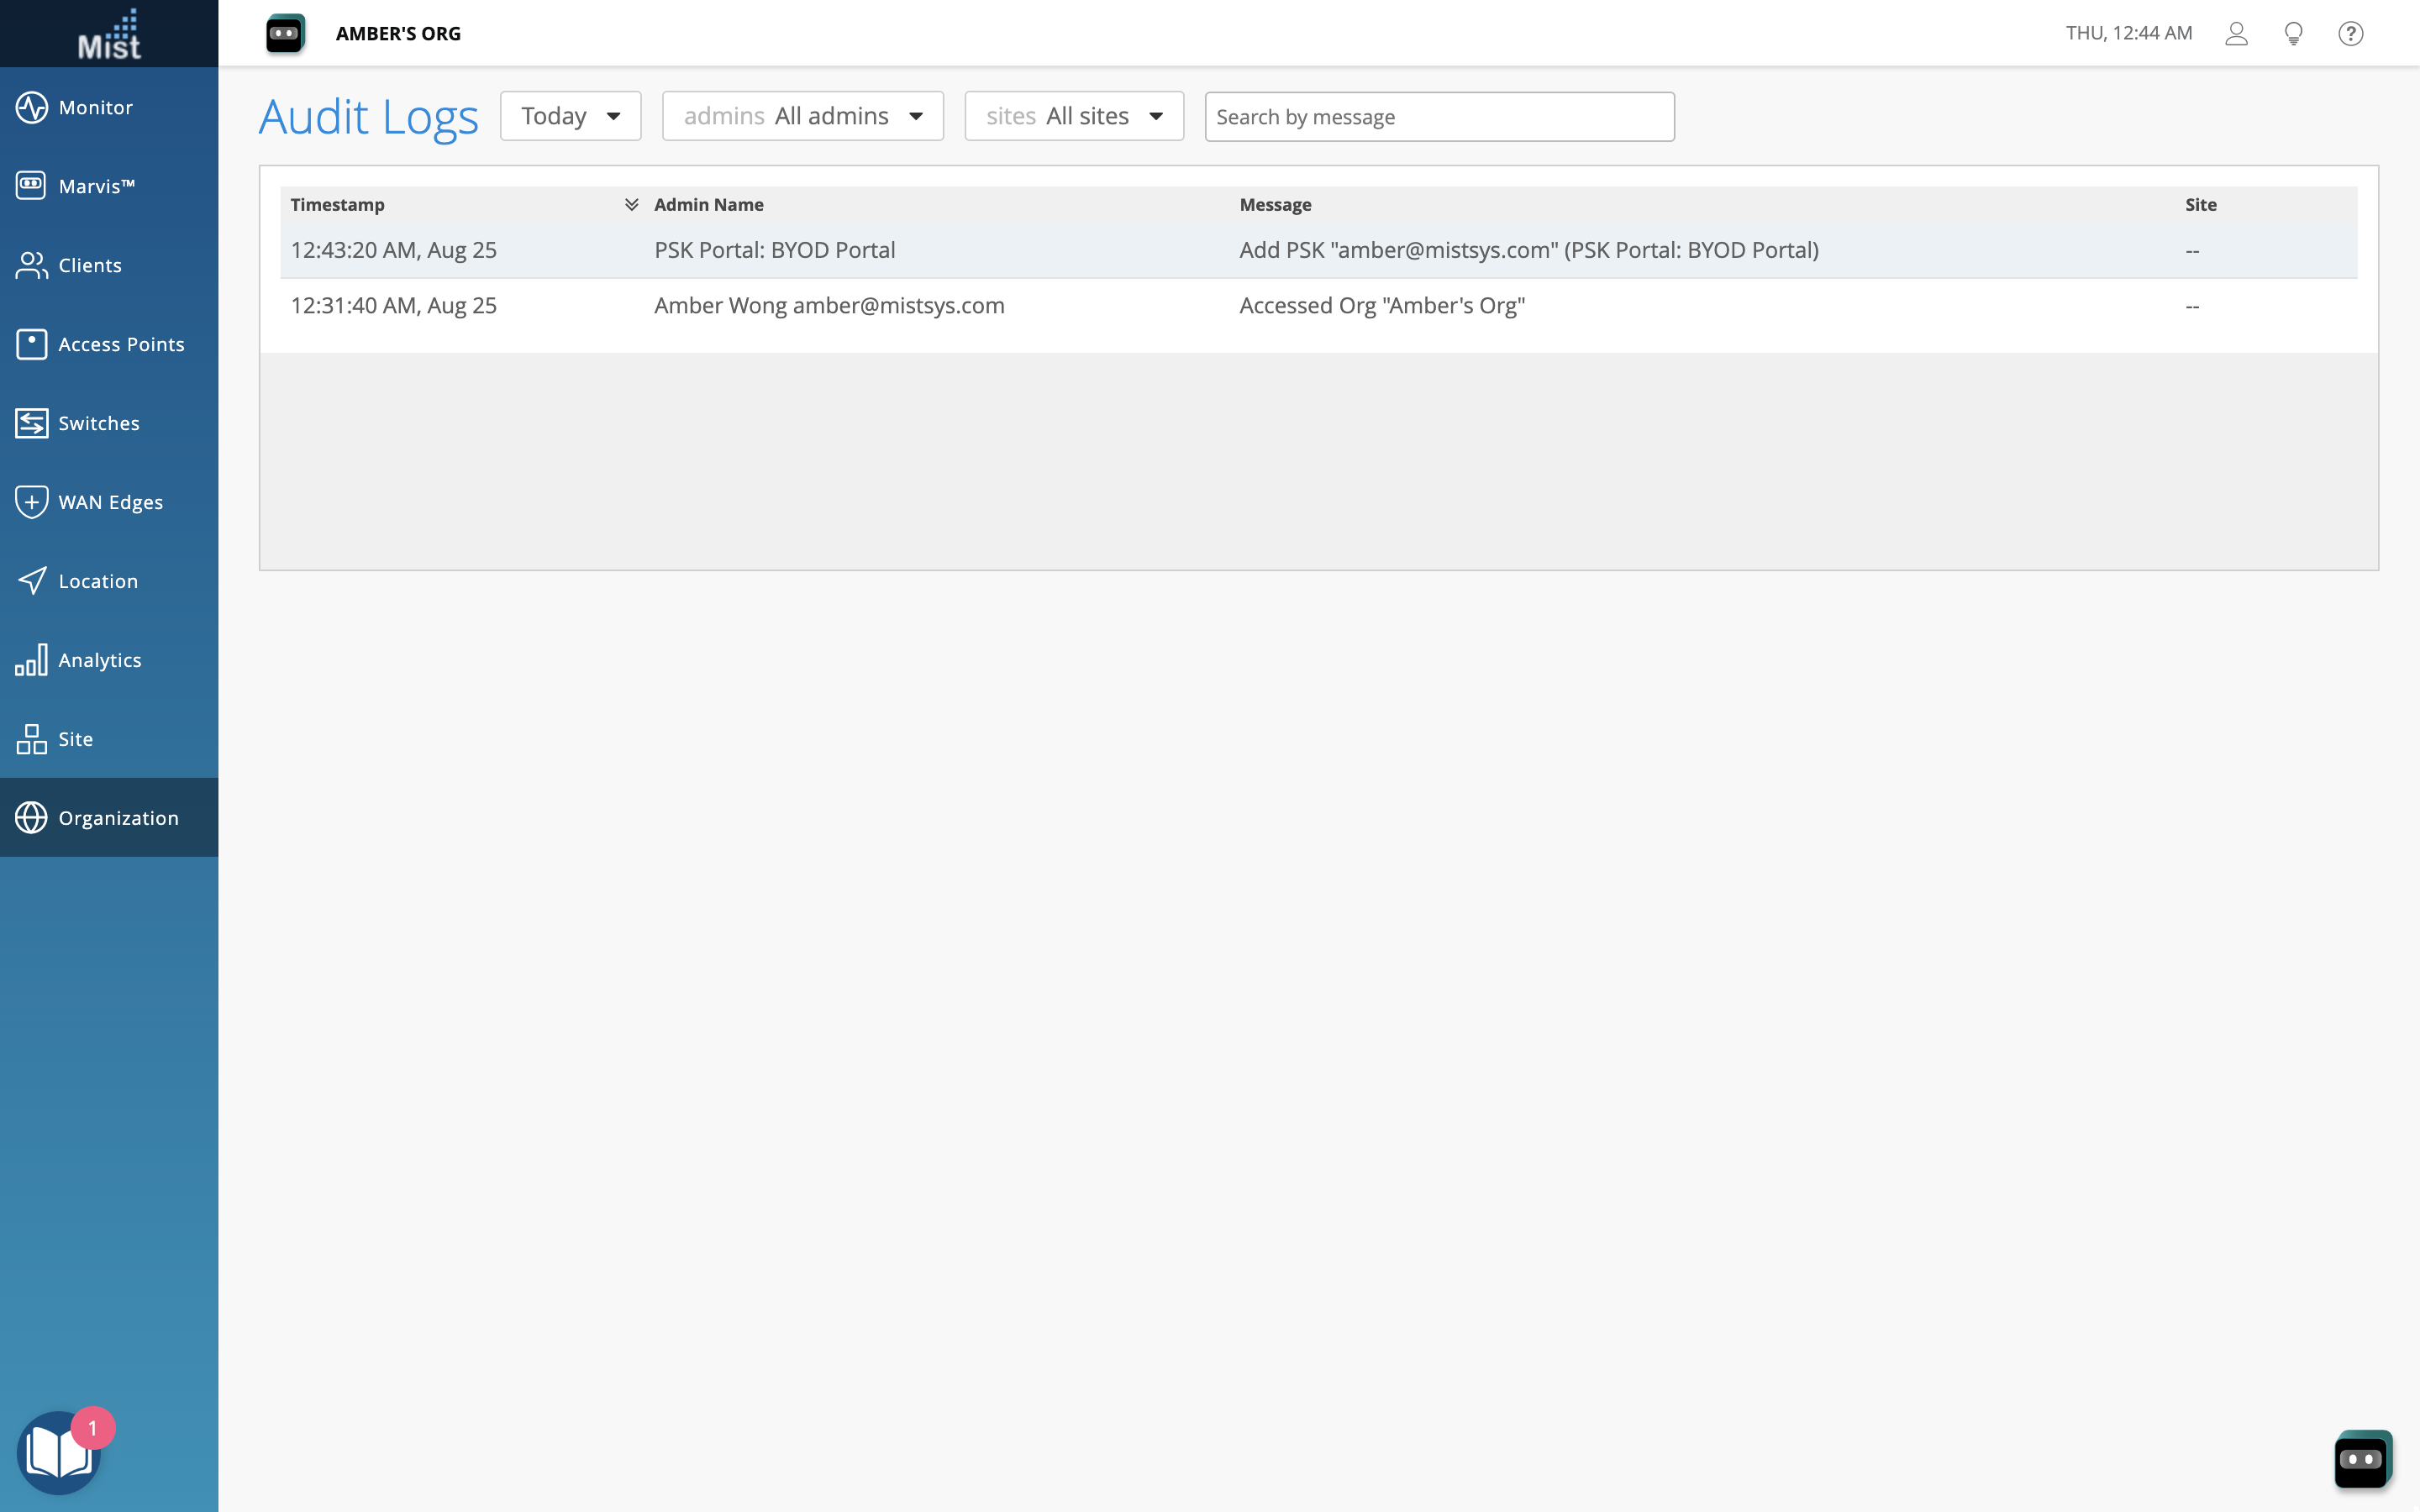Open the user account profile icon

pos(2236,34)
